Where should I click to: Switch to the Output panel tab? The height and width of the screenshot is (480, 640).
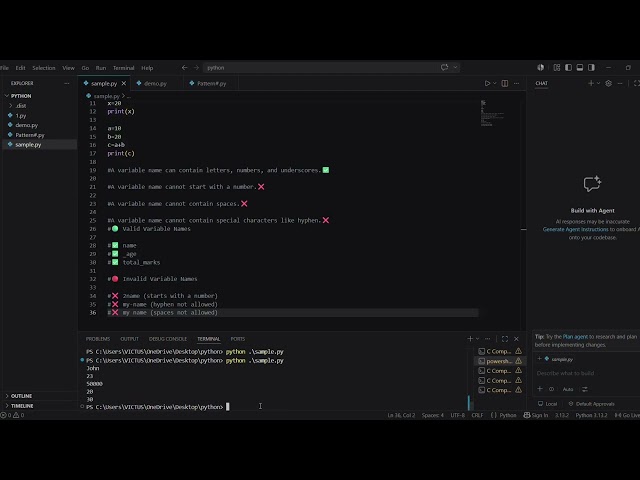tap(129, 339)
